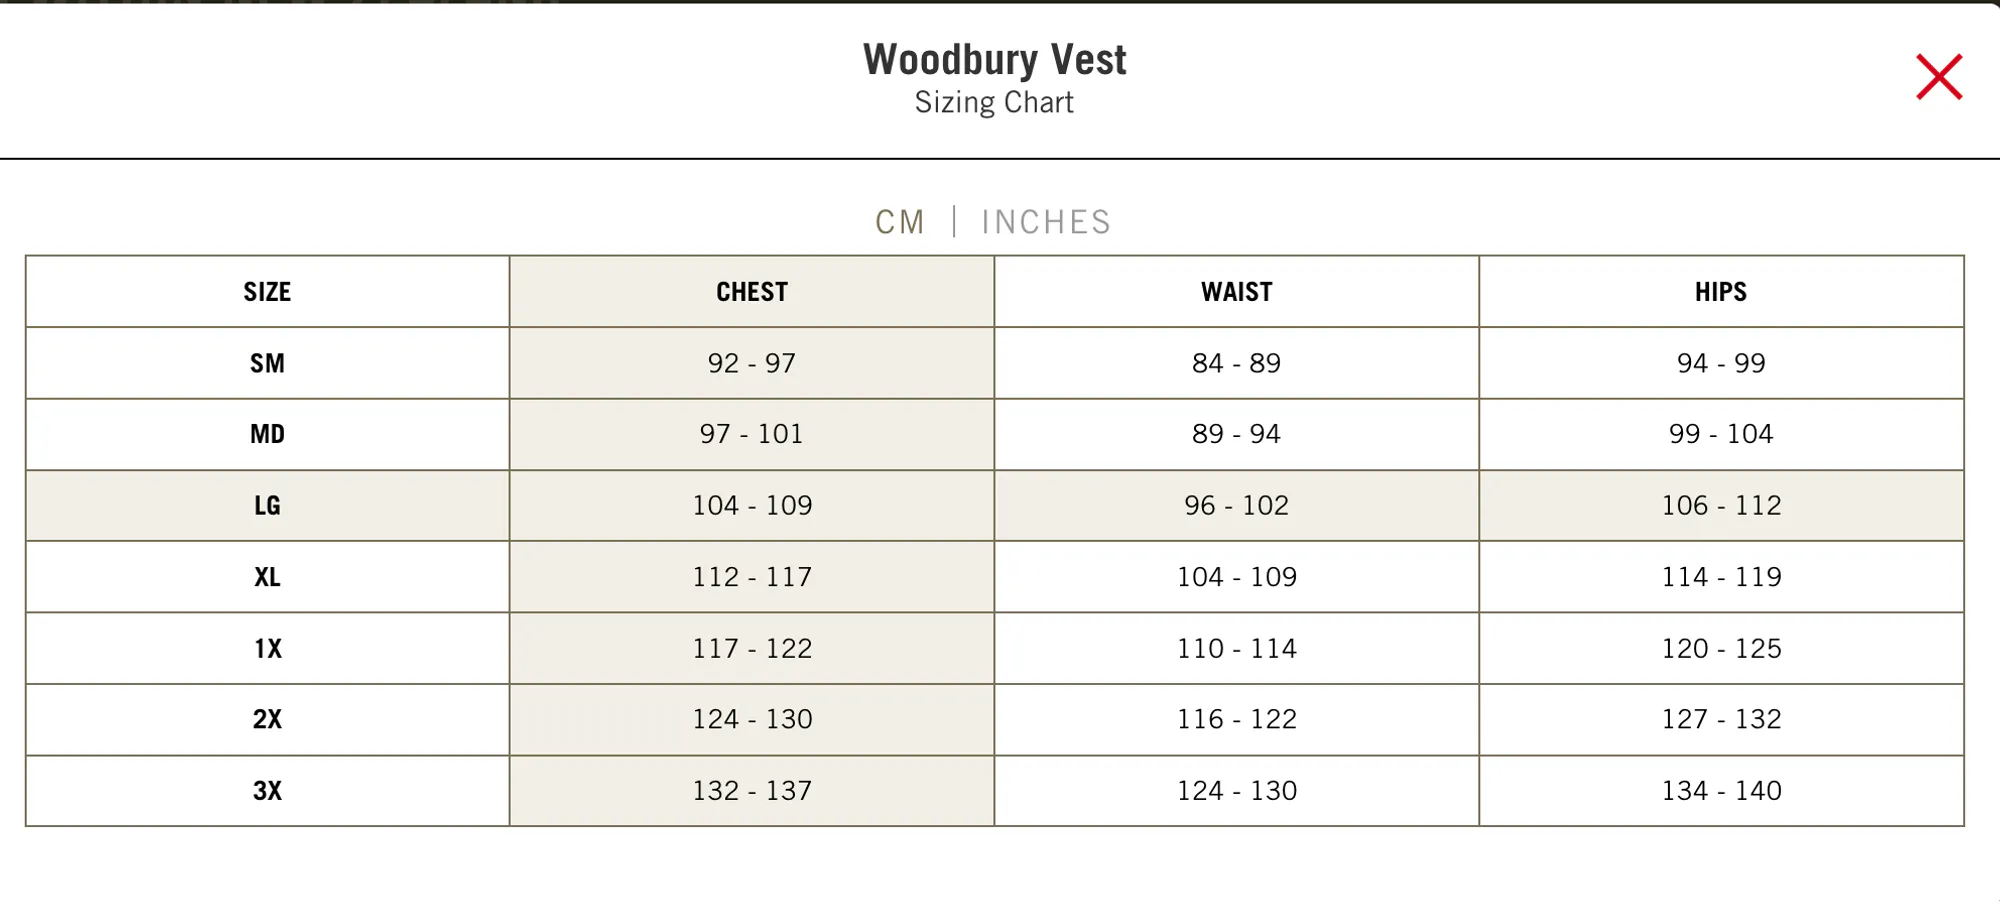2000x901 pixels.
Task: Select the LG size row label
Action: 267,506
